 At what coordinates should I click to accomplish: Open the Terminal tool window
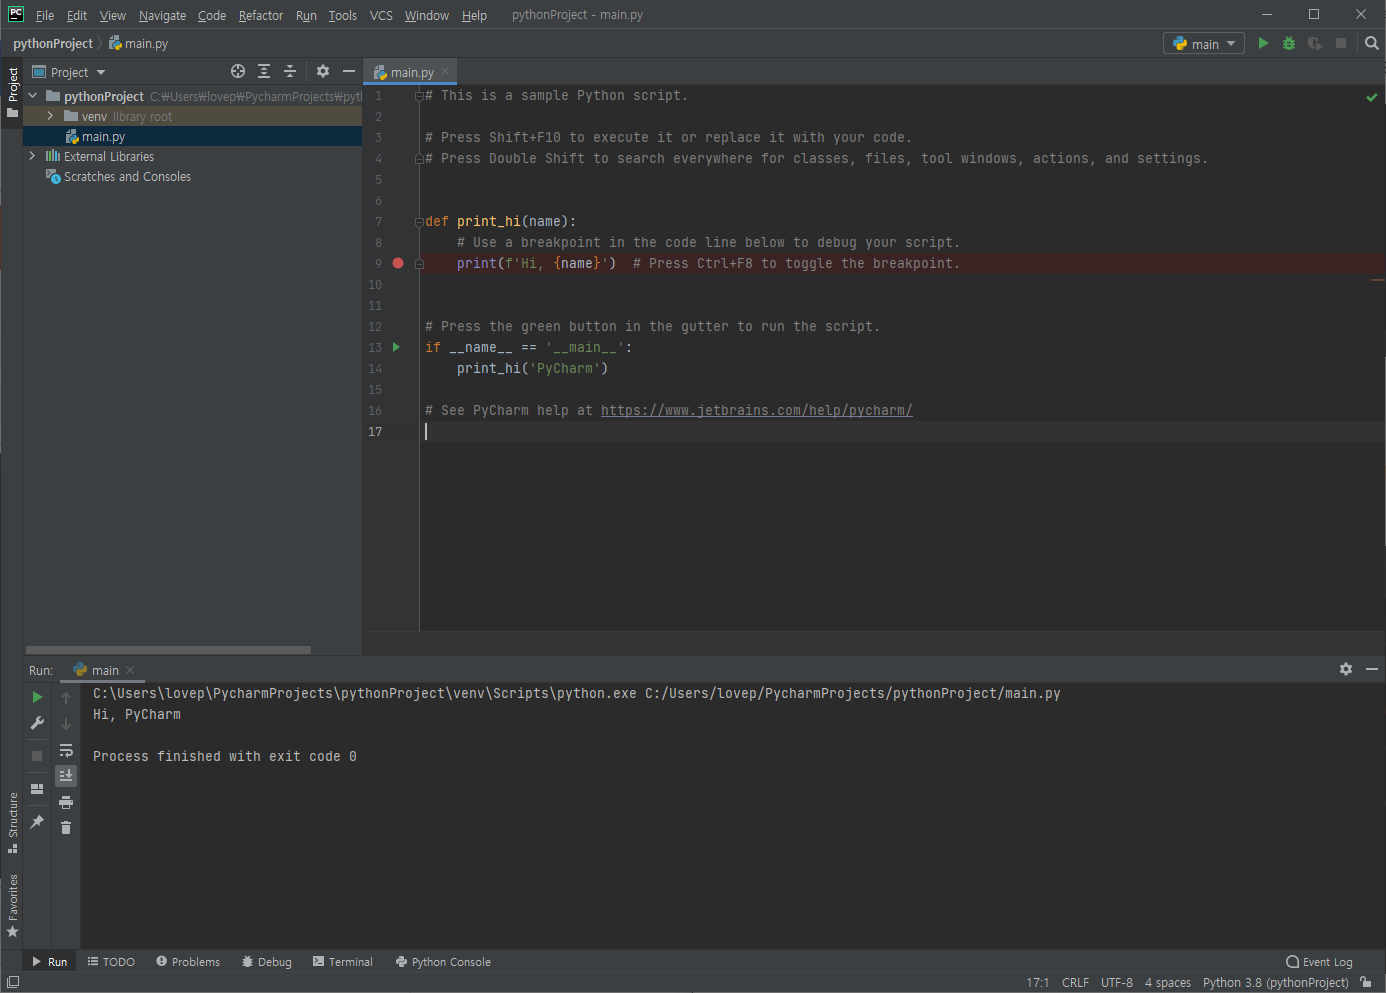click(x=343, y=961)
